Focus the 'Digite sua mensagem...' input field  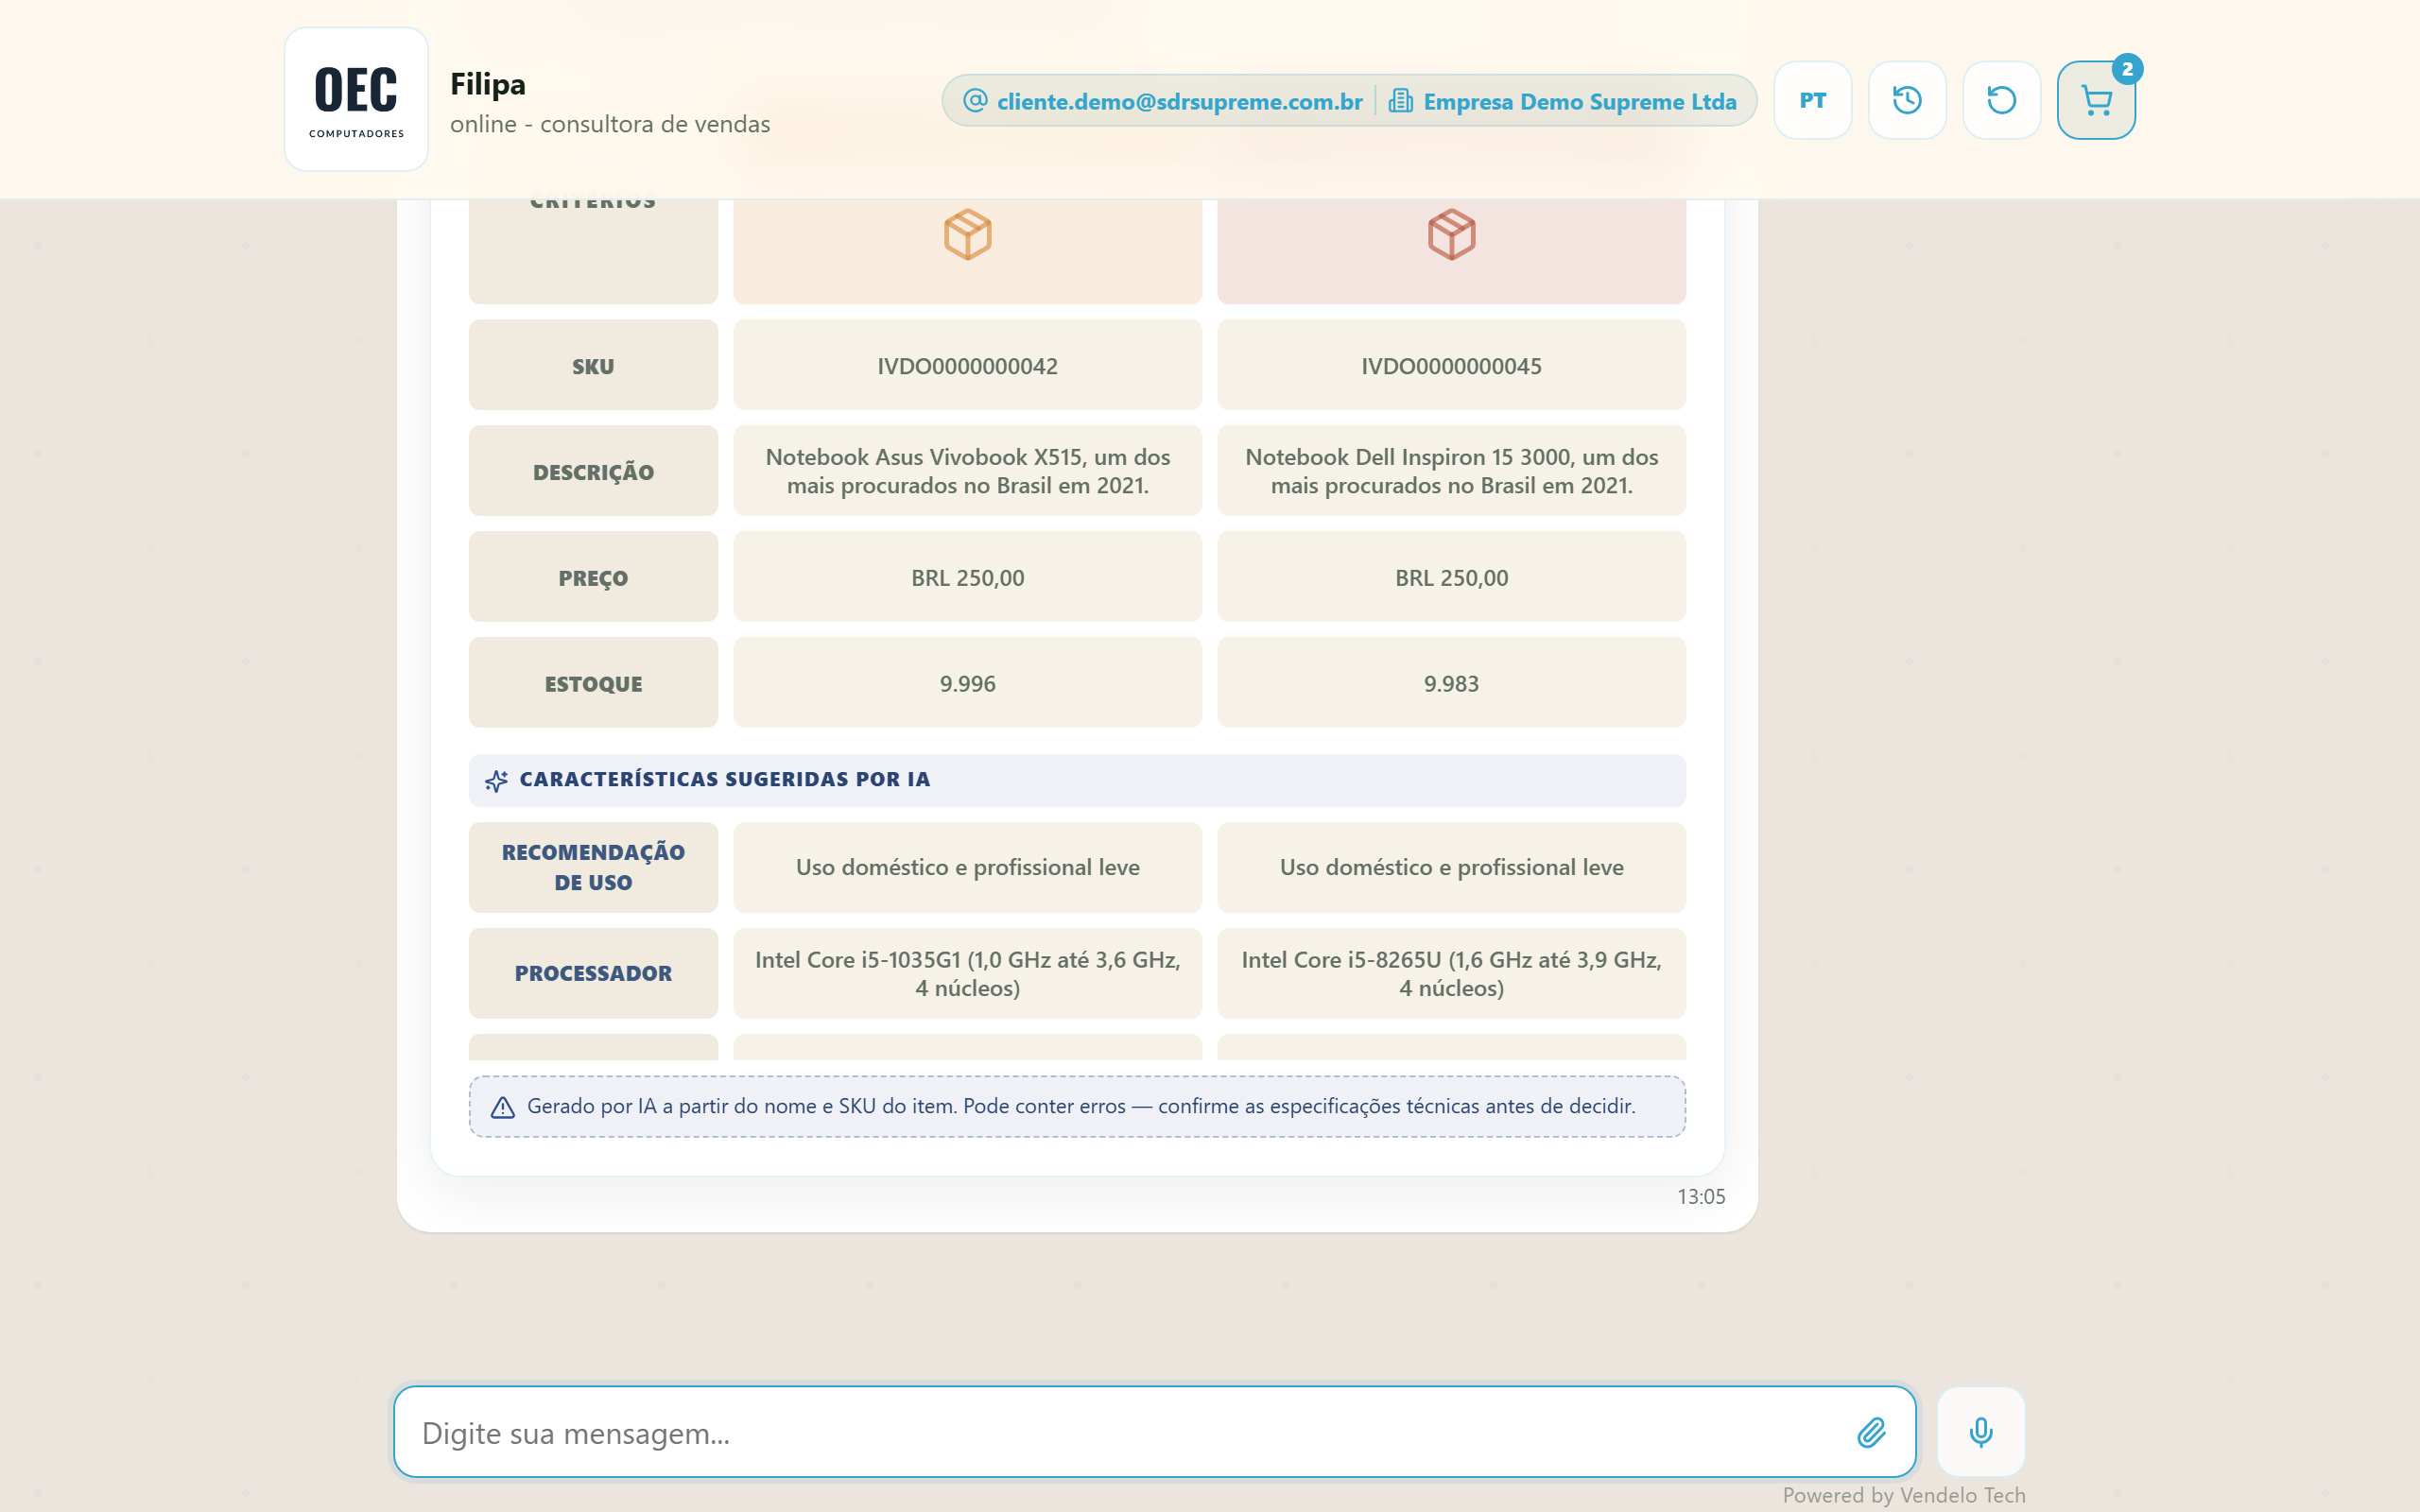[x=1154, y=1432]
